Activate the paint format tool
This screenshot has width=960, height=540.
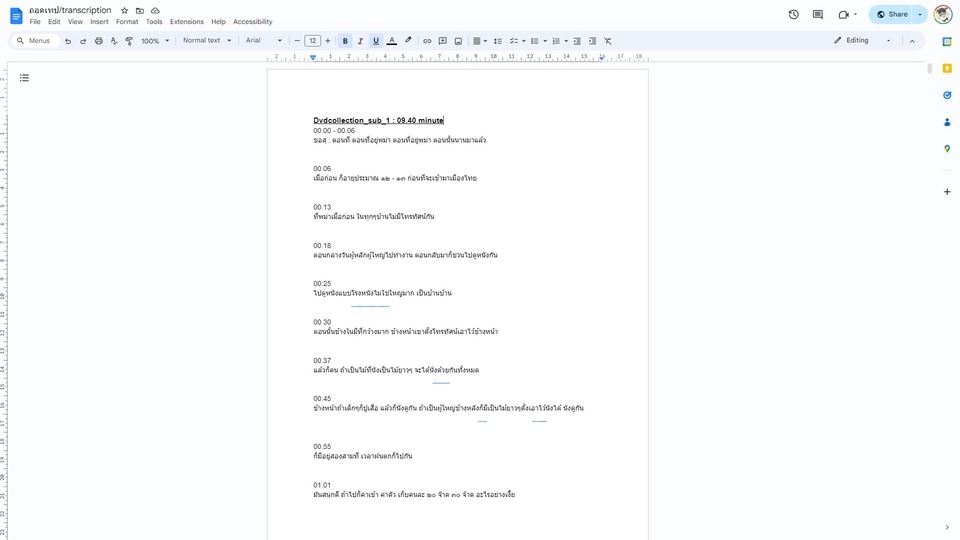129,41
